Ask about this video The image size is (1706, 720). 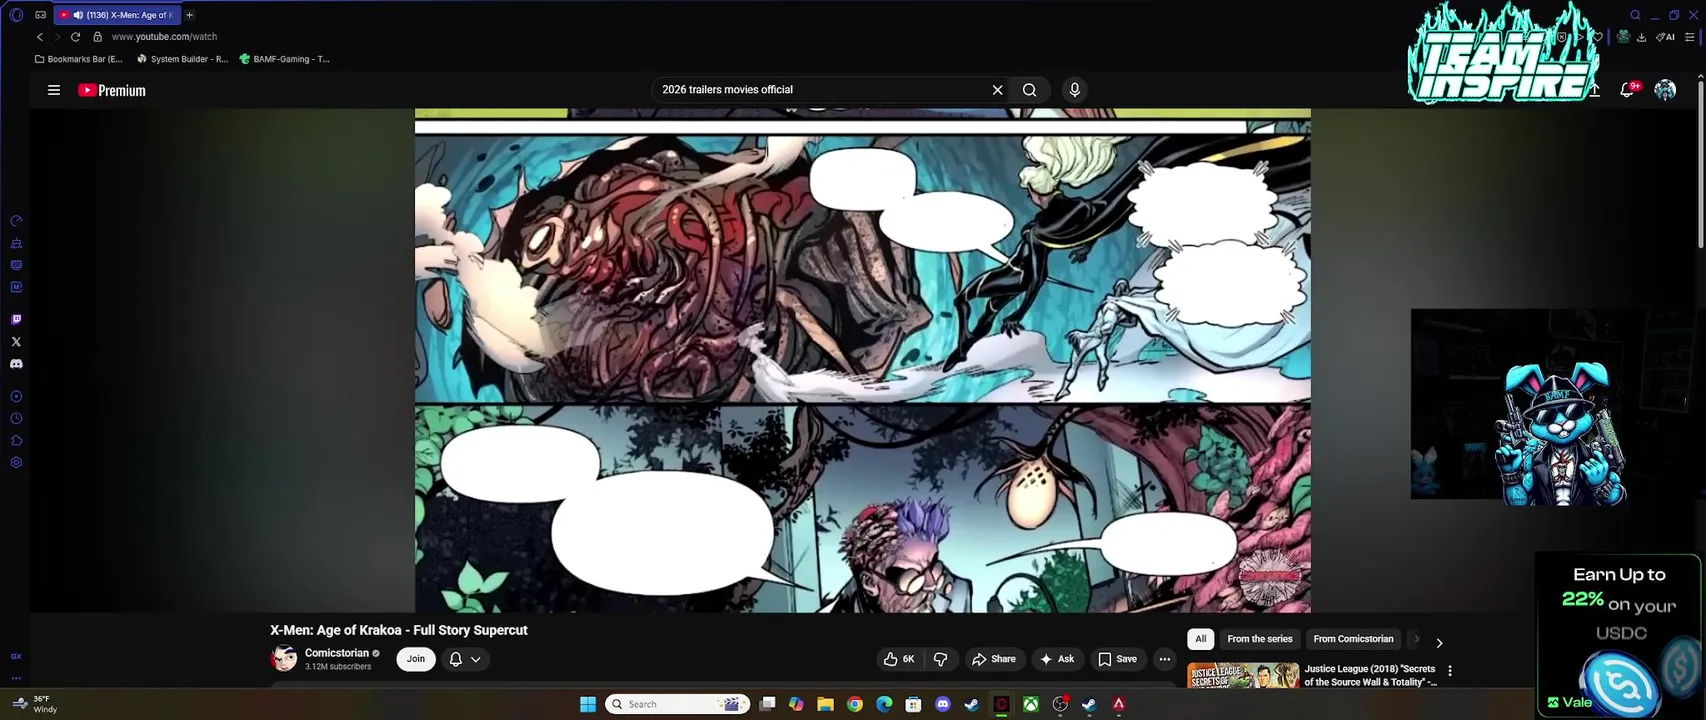pyautogui.click(x=1057, y=659)
